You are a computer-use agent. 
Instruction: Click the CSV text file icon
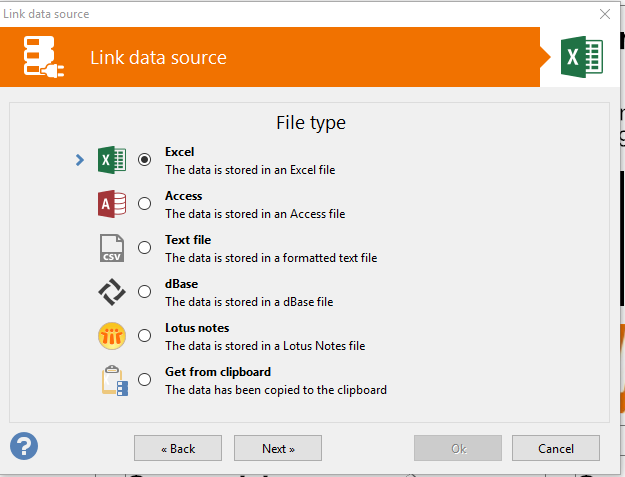(x=112, y=248)
